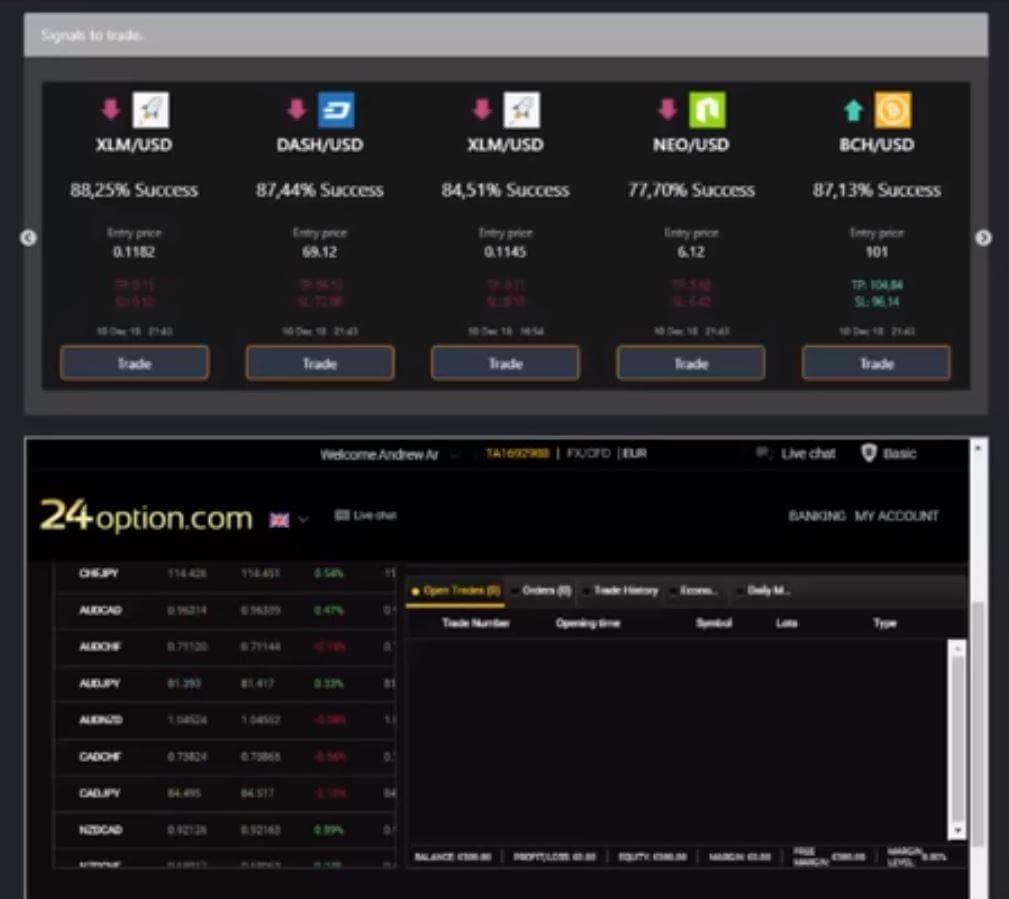Select the AUDJPY row
Screen dimensions: 1009x899
[x=225, y=683]
